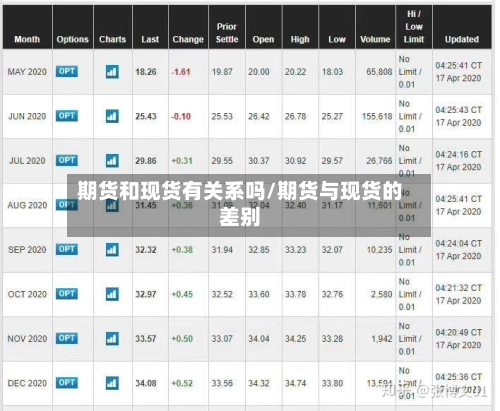Click the OPT button for NOV 2020

67,338
